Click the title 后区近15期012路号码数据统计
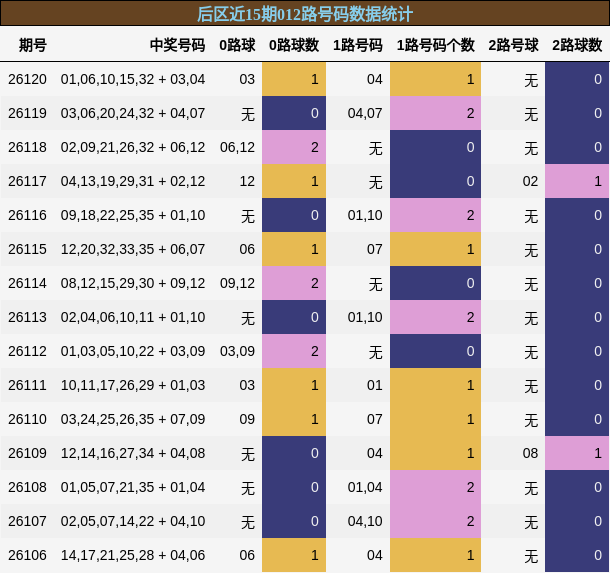 click(305, 14)
